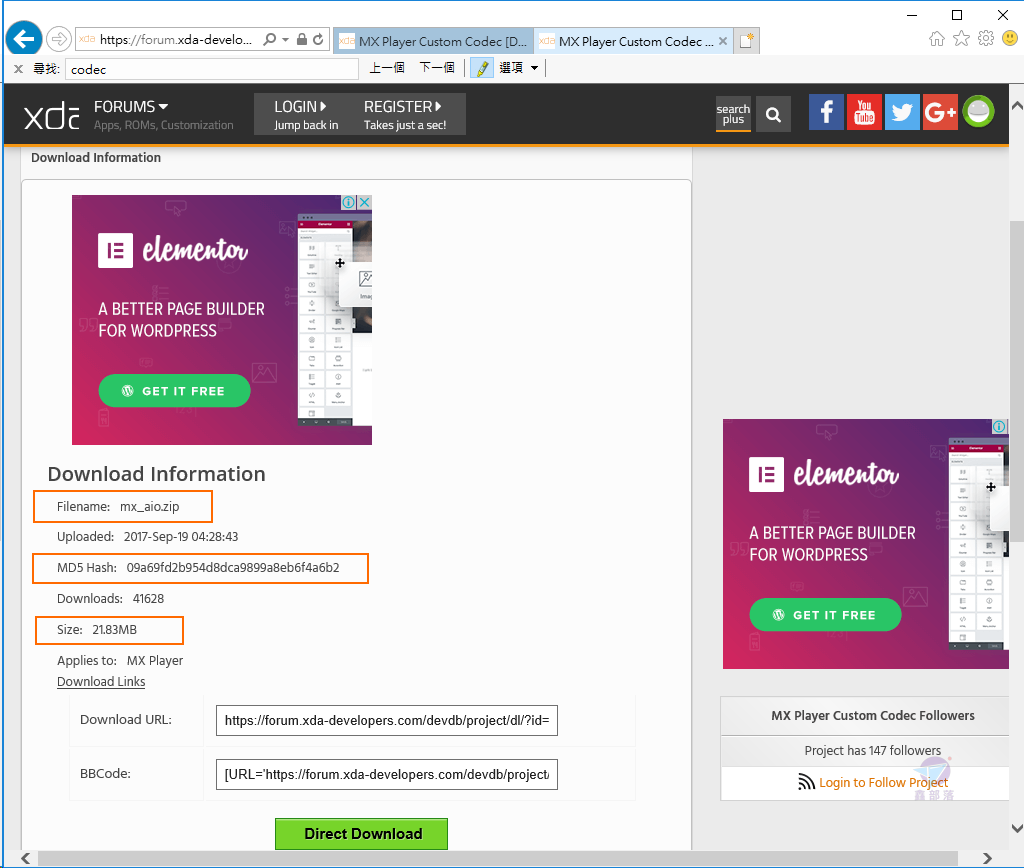The width and height of the screenshot is (1024, 868).
Task: Click GET IT FREE in left Elementor ad
Action: point(174,391)
